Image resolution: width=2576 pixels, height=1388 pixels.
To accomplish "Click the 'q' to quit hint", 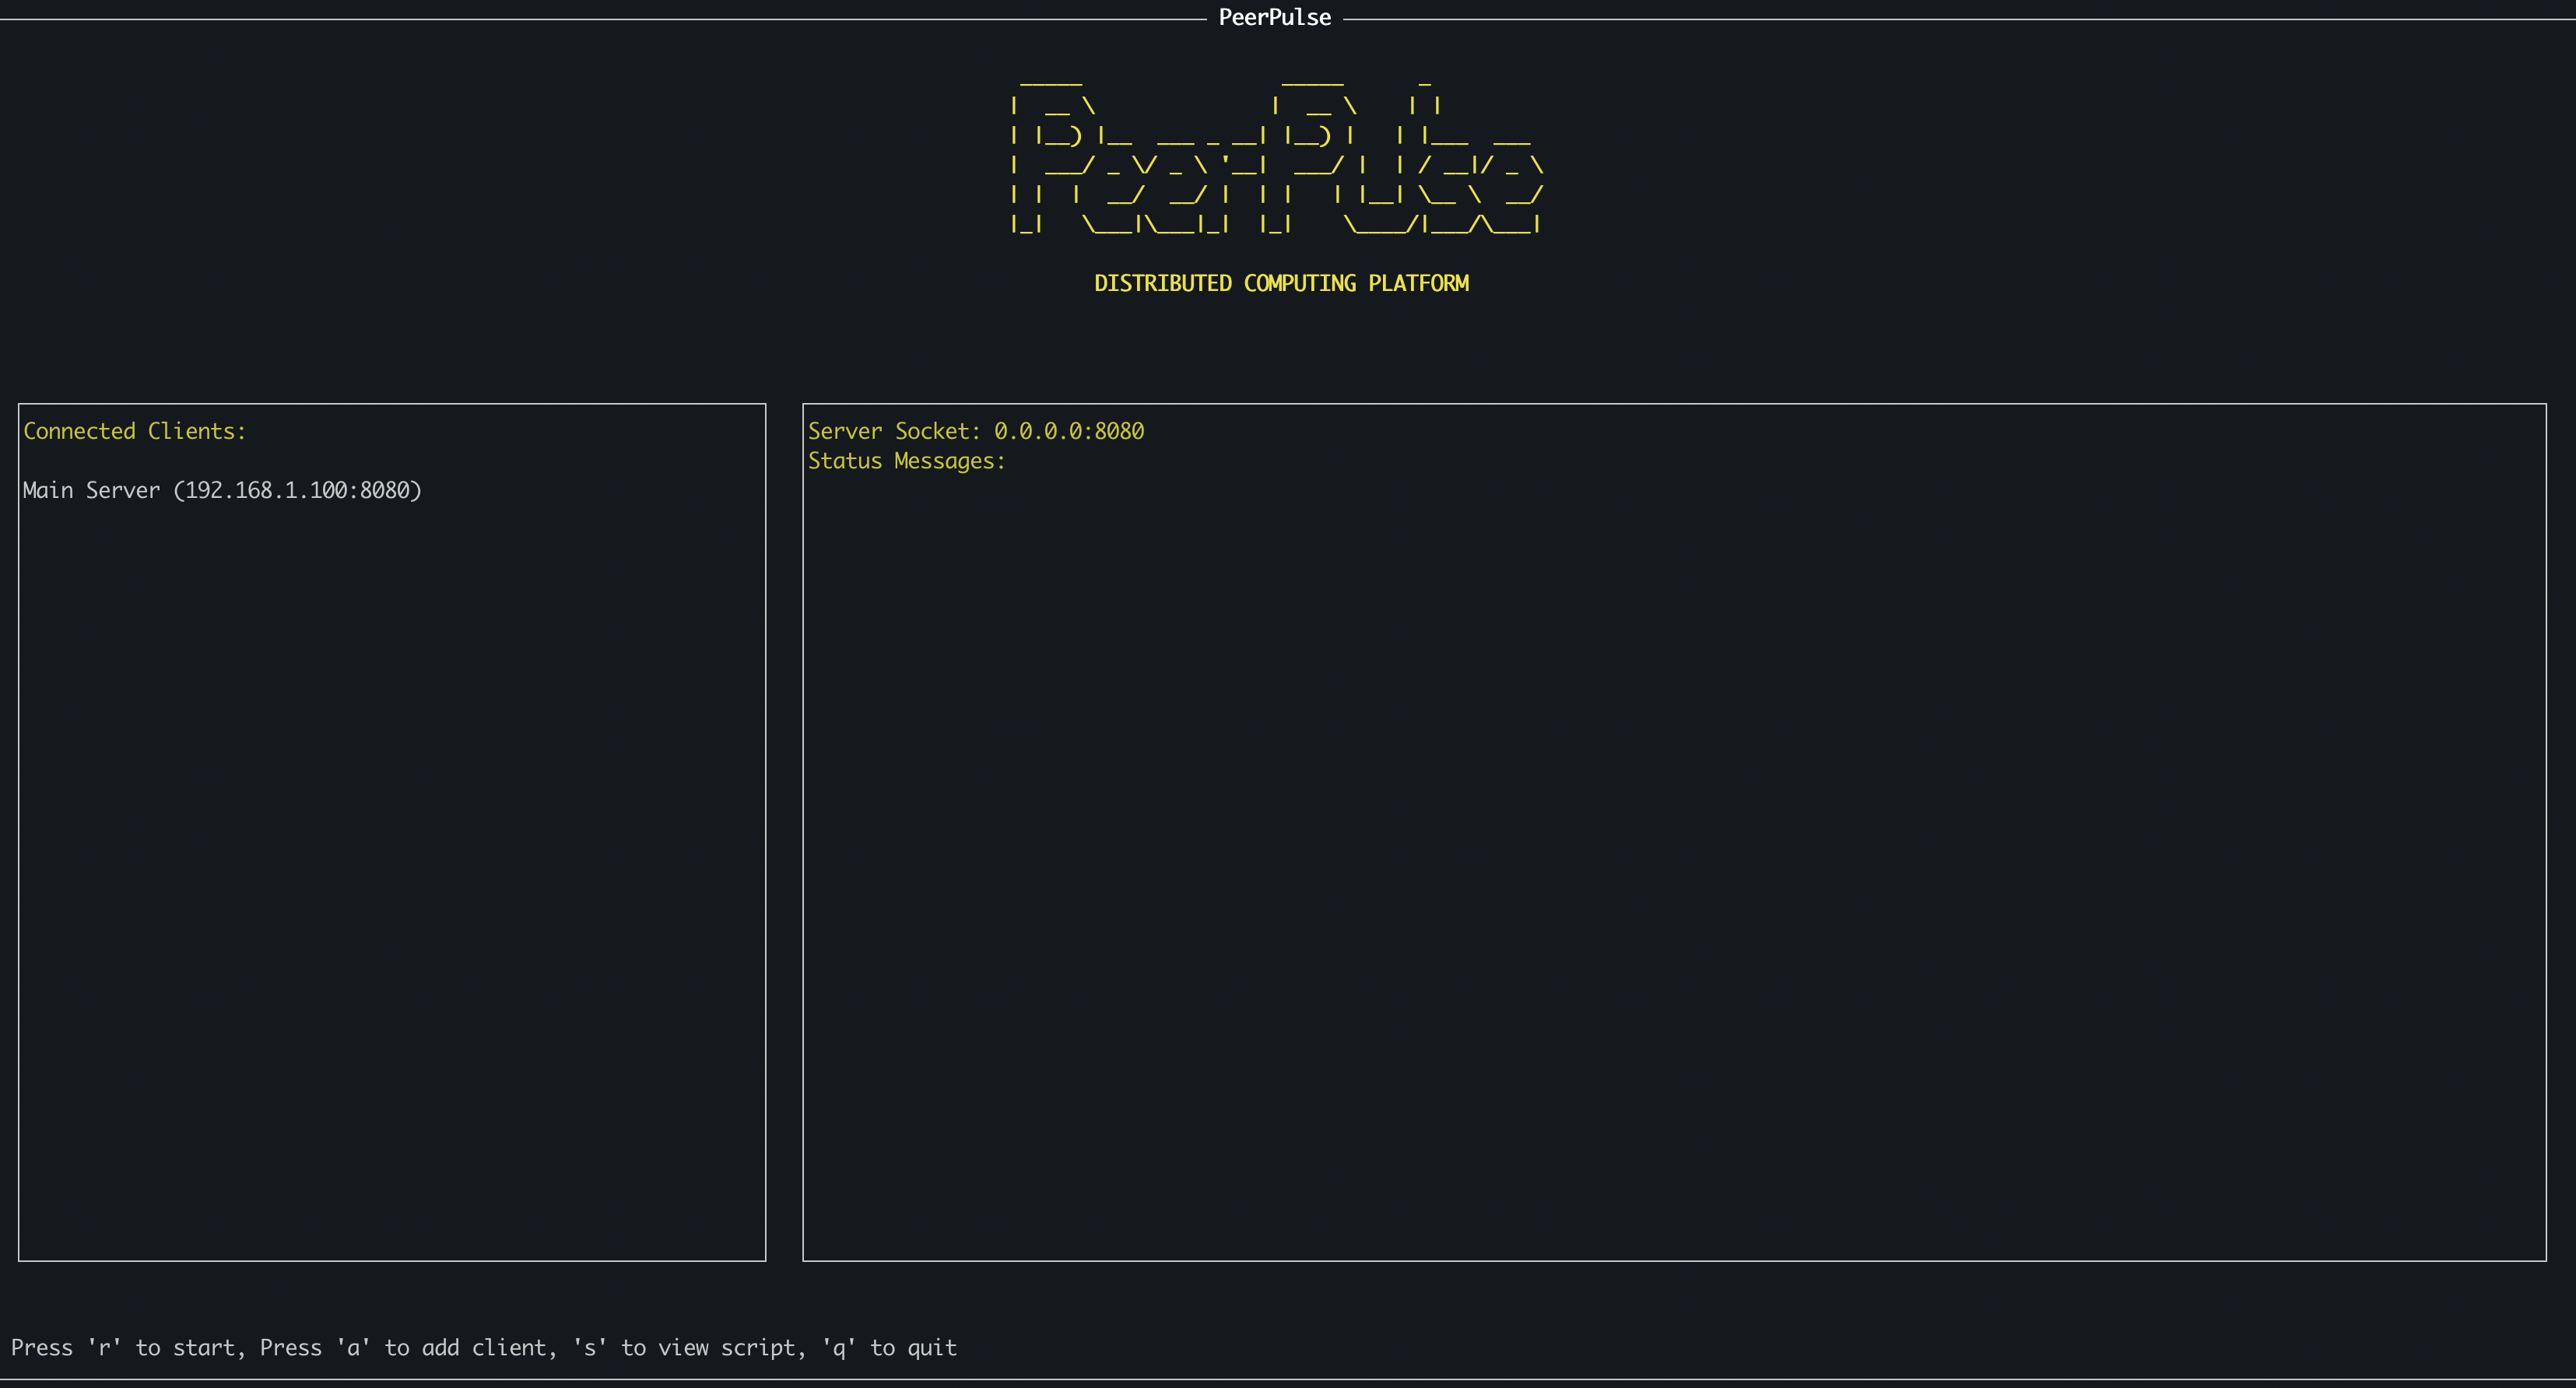I will (x=889, y=1348).
